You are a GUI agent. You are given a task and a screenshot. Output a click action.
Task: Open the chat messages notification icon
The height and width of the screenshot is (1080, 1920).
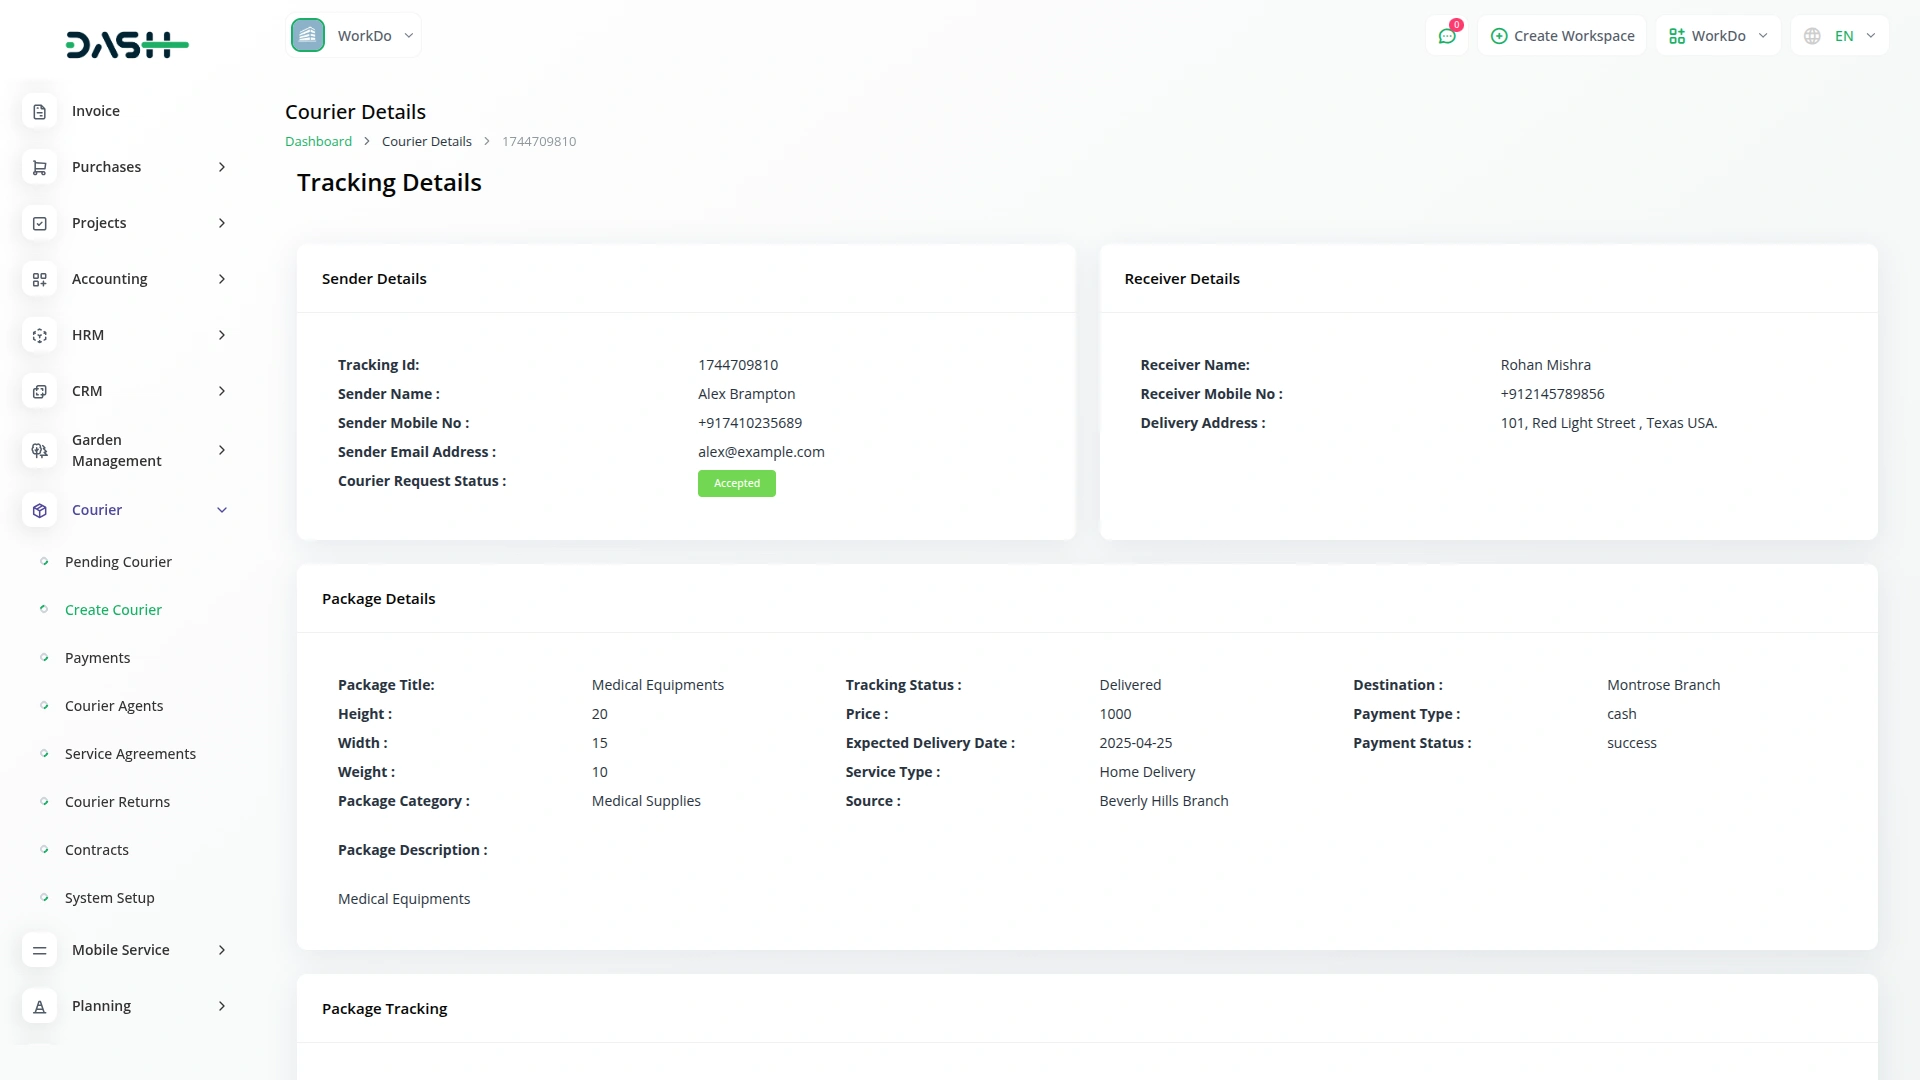pos(1446,36)
